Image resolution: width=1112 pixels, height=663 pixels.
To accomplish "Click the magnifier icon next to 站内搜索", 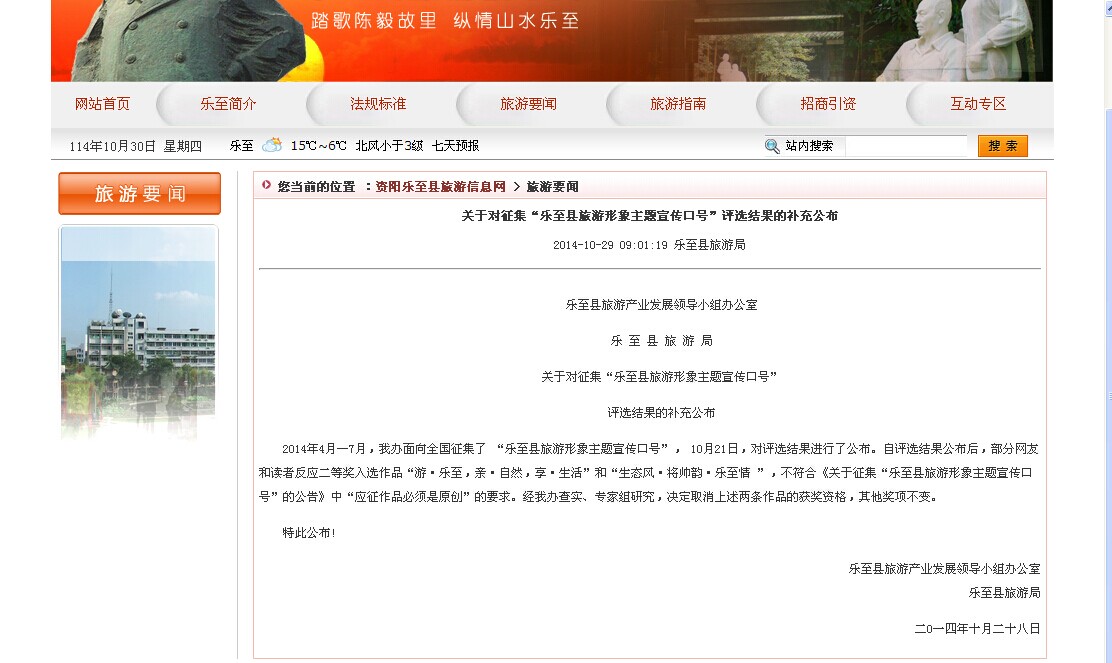I will tap(772, 146).
